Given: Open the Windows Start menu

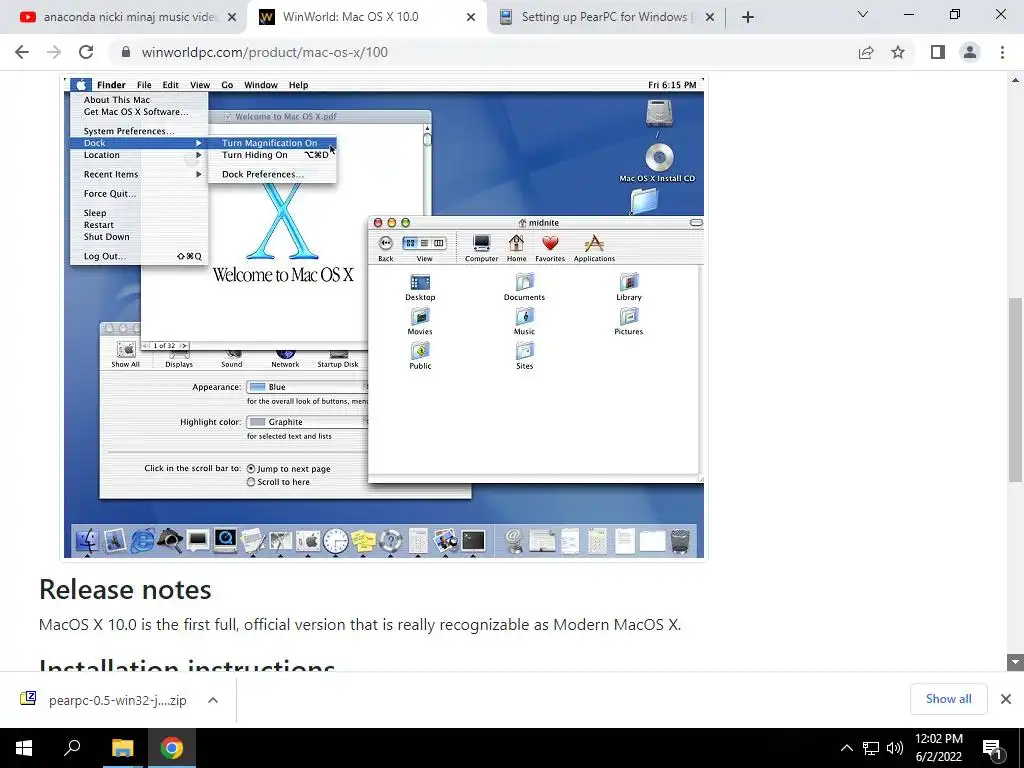Looking at the screenshot, I should [x=24, y=748].
